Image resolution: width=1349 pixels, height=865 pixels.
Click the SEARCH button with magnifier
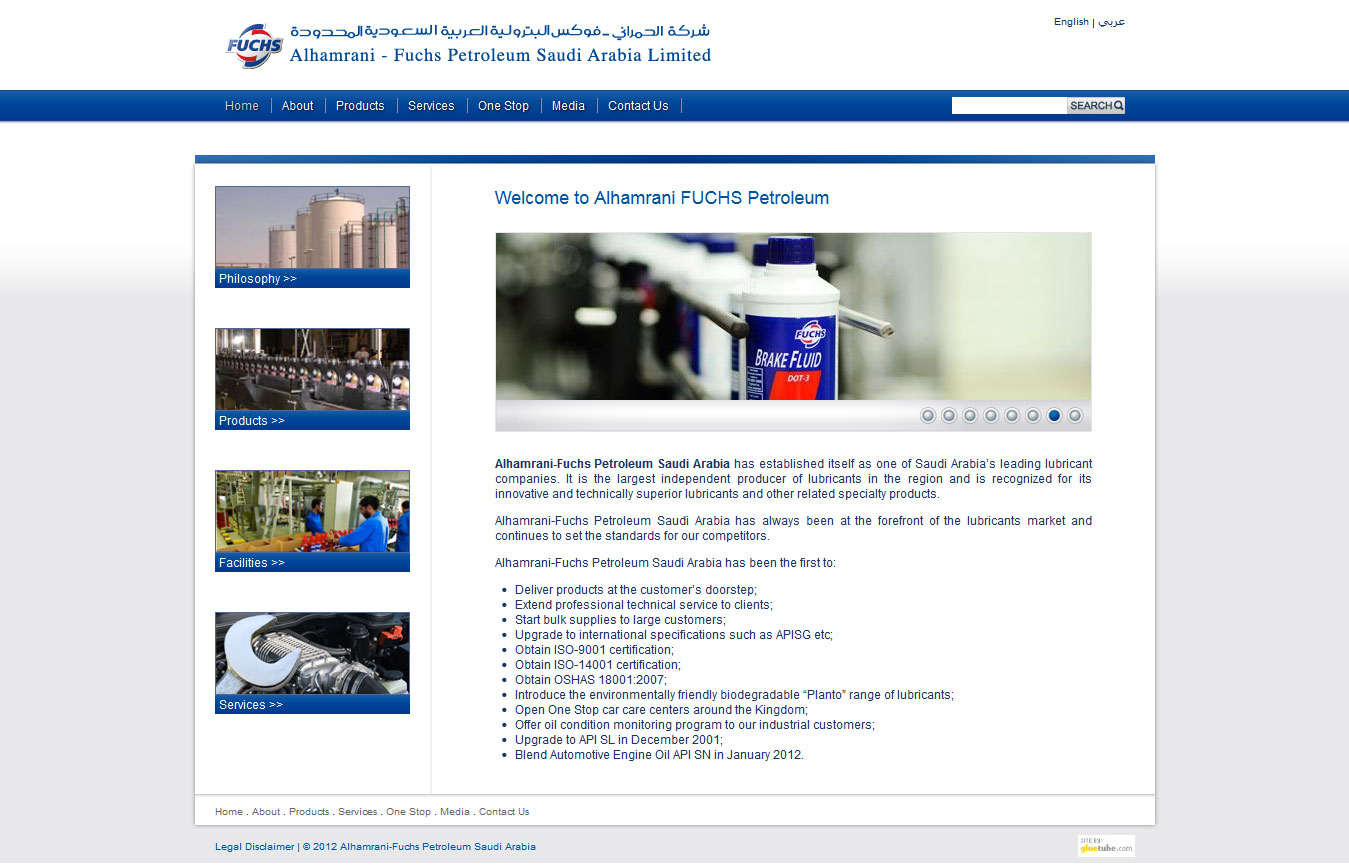(x=1096, y=105)
